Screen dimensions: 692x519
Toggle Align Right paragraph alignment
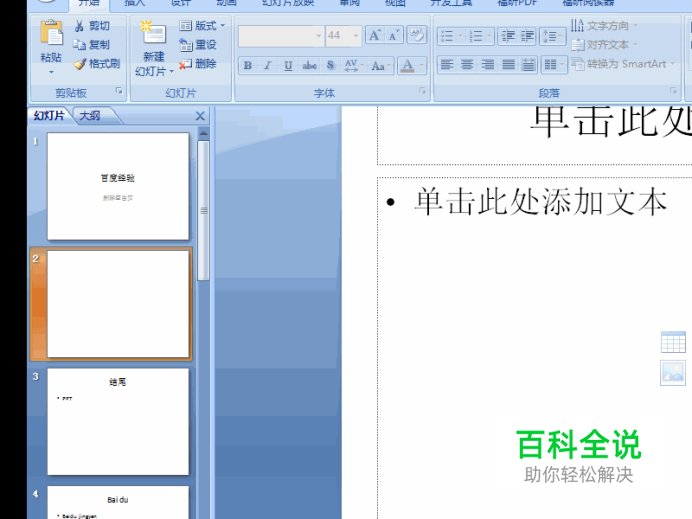487,65
